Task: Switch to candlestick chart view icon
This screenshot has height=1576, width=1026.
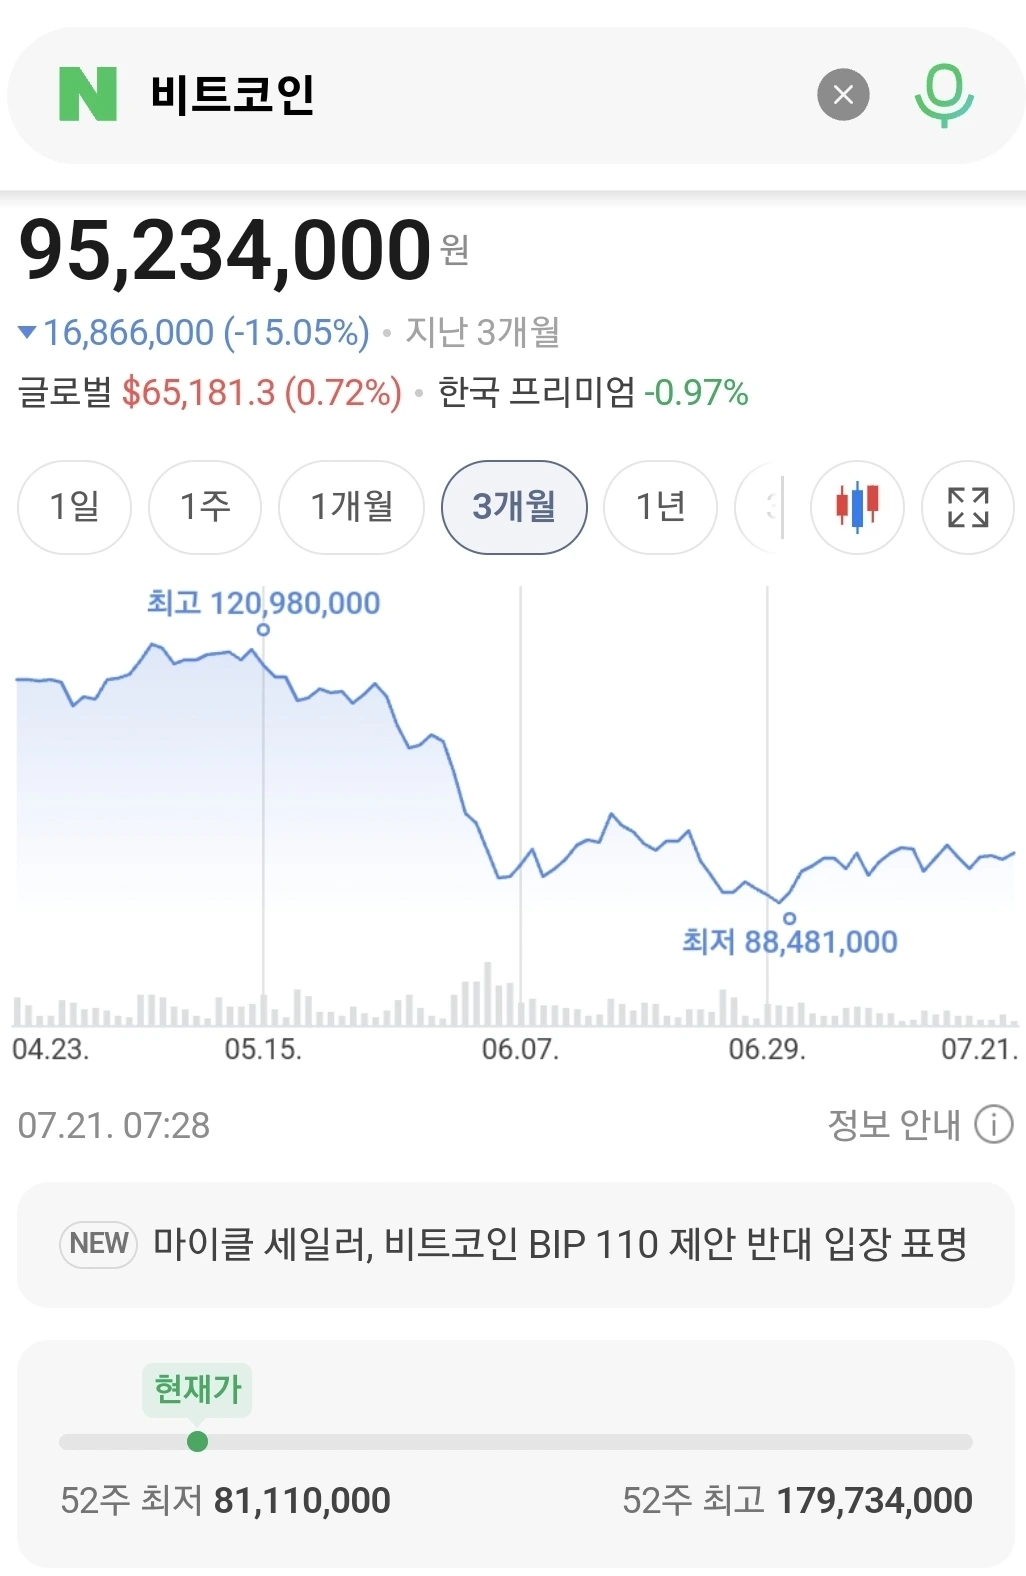Action: click(857, 507)
